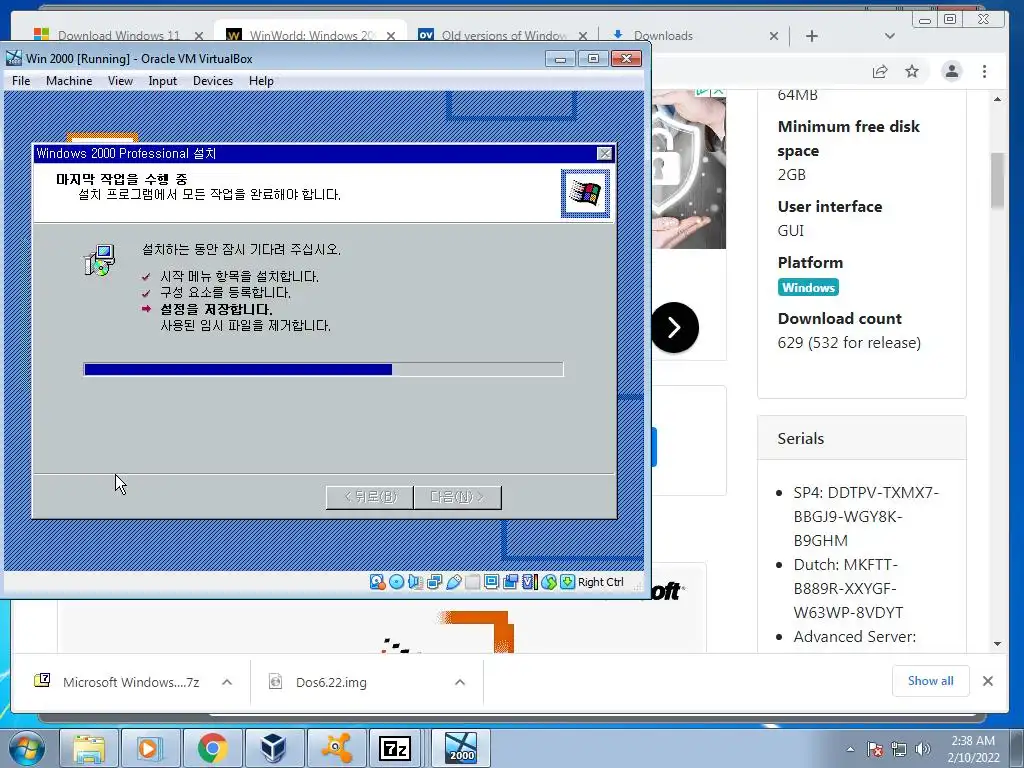Bookmark the page with the star icon
The height and width of the screenshot is (768, 1024).
click(912, 71)
